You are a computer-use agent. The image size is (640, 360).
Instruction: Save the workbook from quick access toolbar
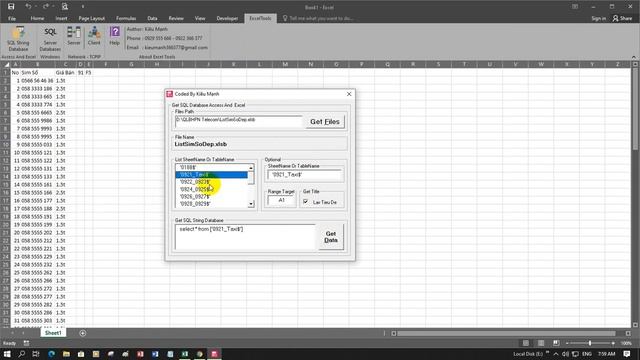pyautogui.click(x=11, y=7)
